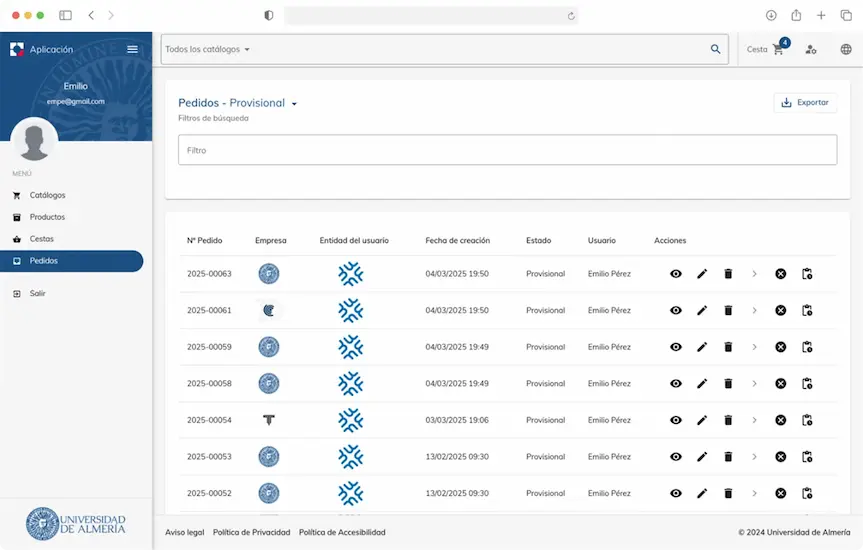Select Pedidos in sidebar menu
Image resolution: width=863 pixels, height=550 pixels.
(72, 261)
